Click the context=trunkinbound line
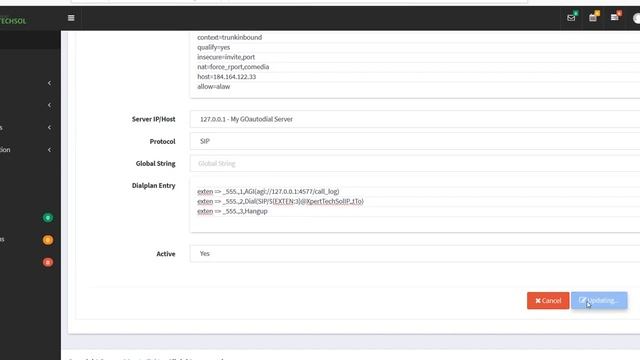Viewport: 640px width, 360px height. (x=229, y=37)
